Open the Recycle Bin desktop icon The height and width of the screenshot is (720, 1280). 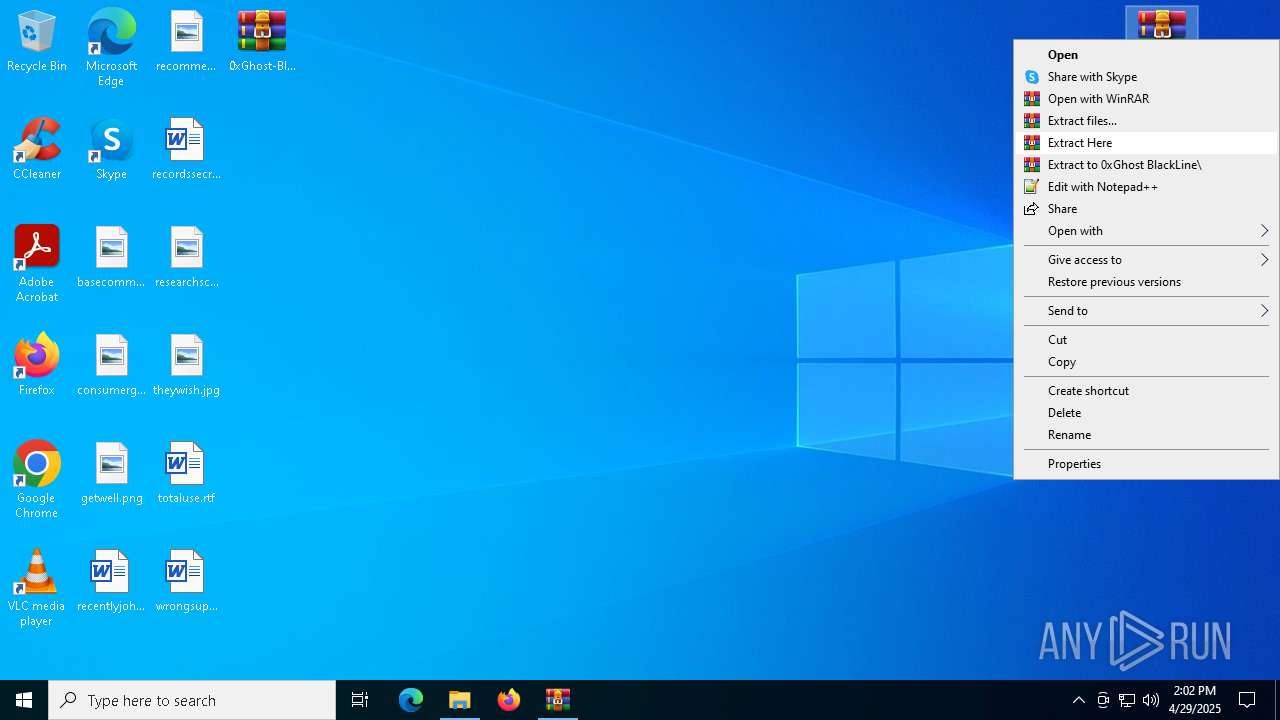37,42
